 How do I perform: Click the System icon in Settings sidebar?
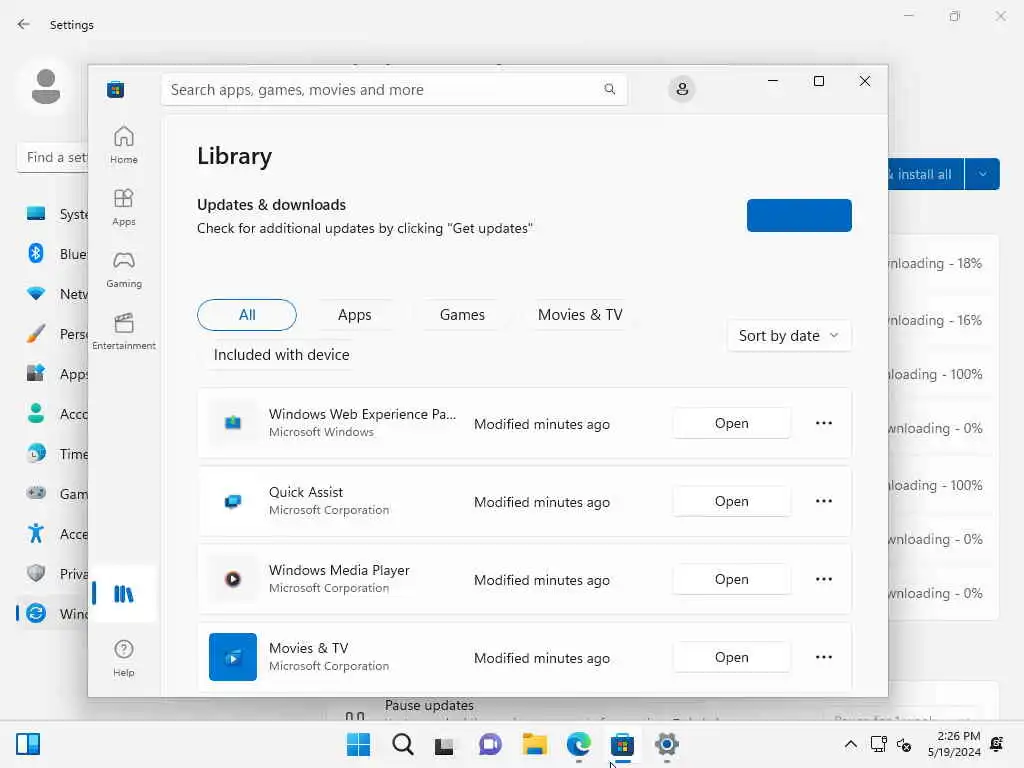coord(36,214)
